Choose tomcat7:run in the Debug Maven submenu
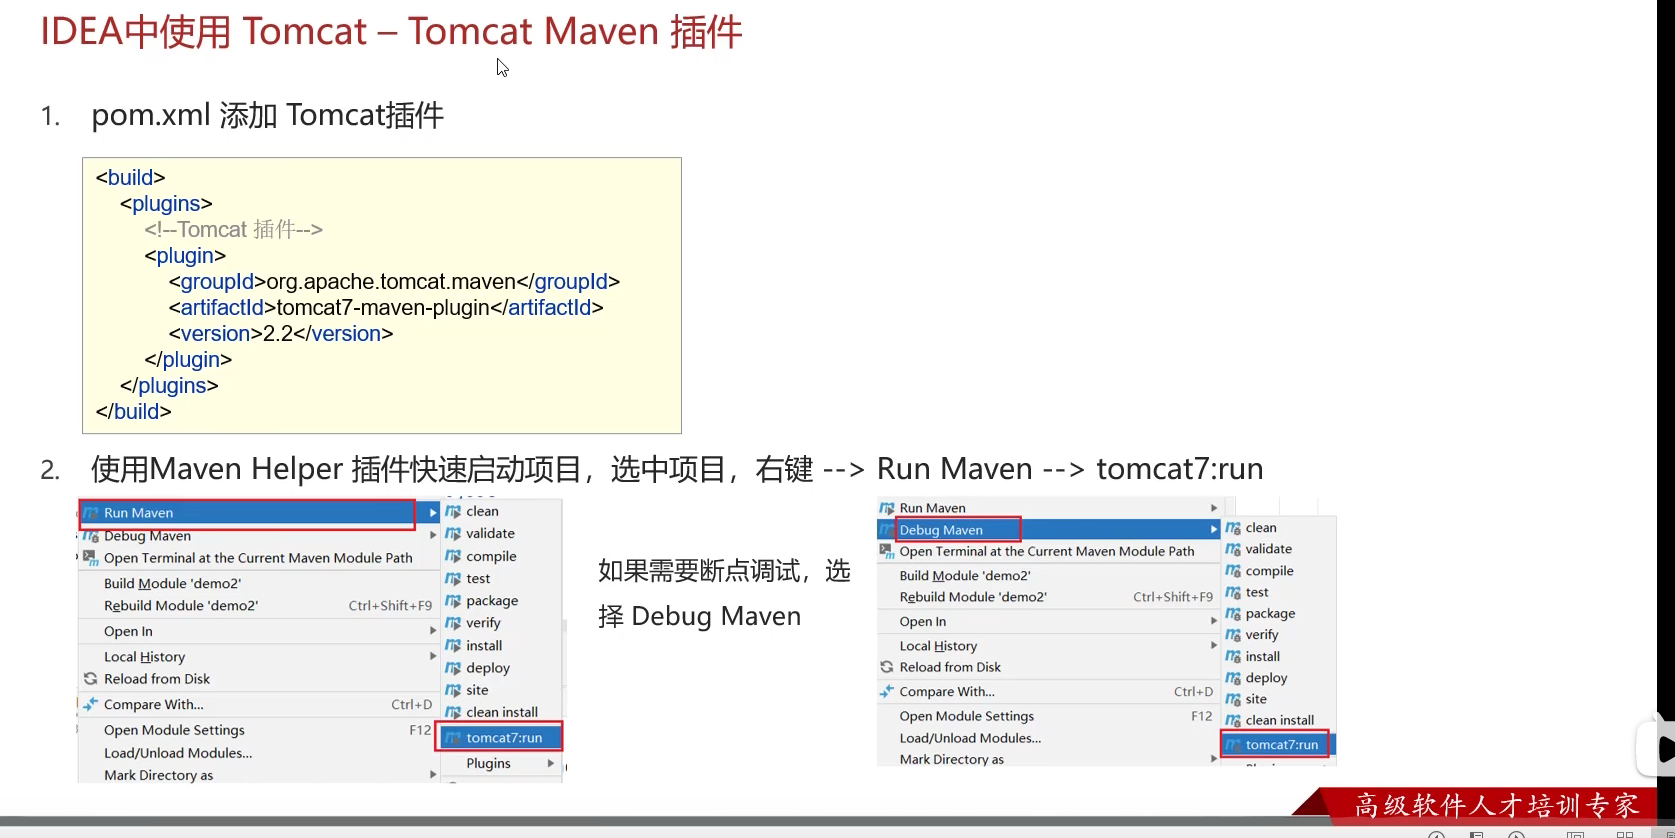 pyautogui.click(x=1278, y=745)
